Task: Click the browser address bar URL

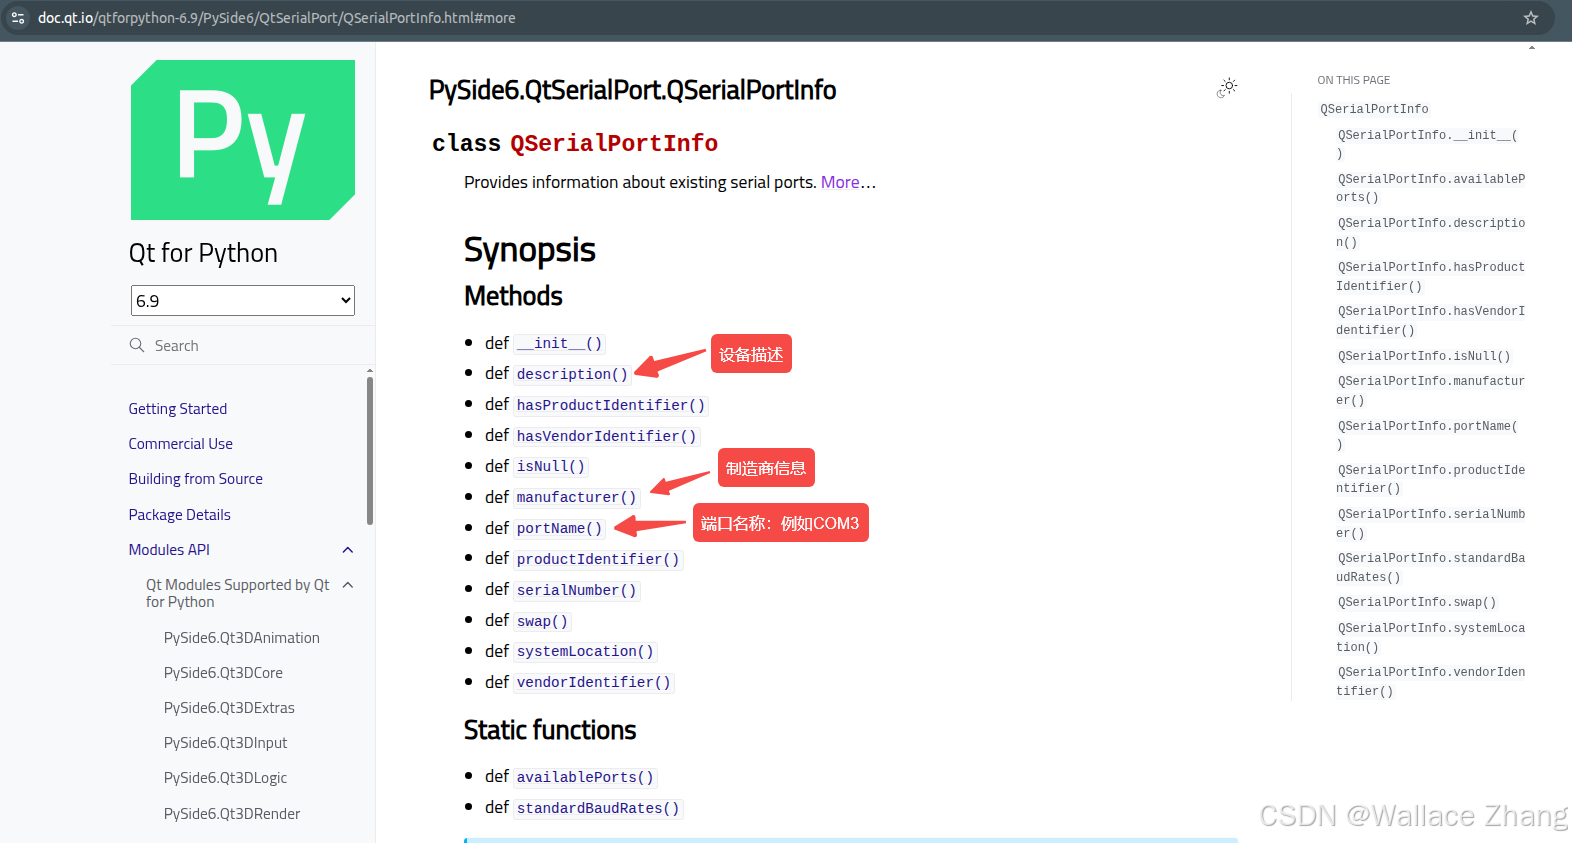Action: pyautogui.click(x=277, y=18)
